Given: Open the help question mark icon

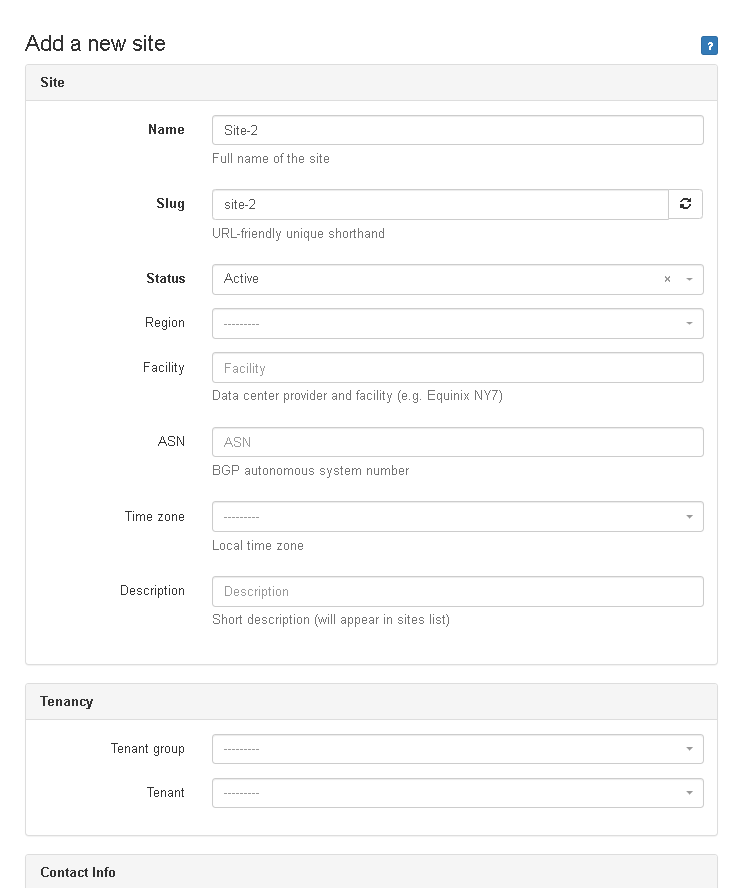Looking at the screenshot, I should (709, 45).
